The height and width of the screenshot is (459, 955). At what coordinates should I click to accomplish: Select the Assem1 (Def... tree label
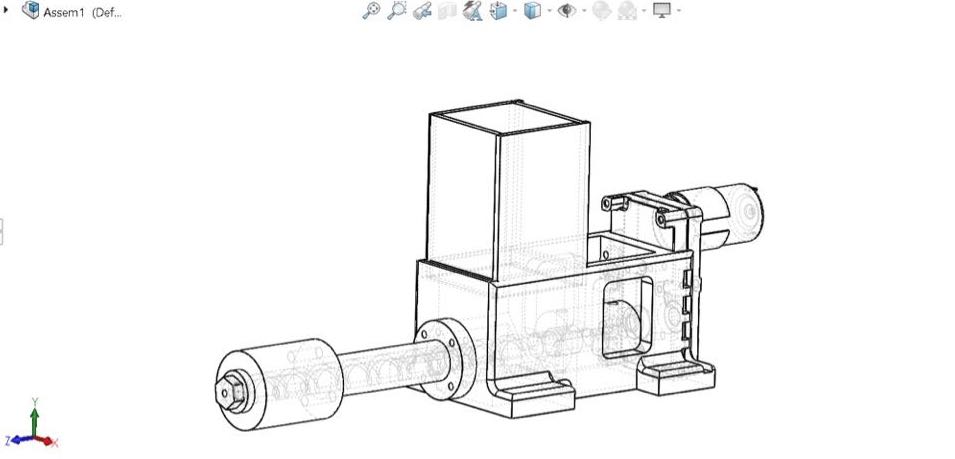pos(82,13)
